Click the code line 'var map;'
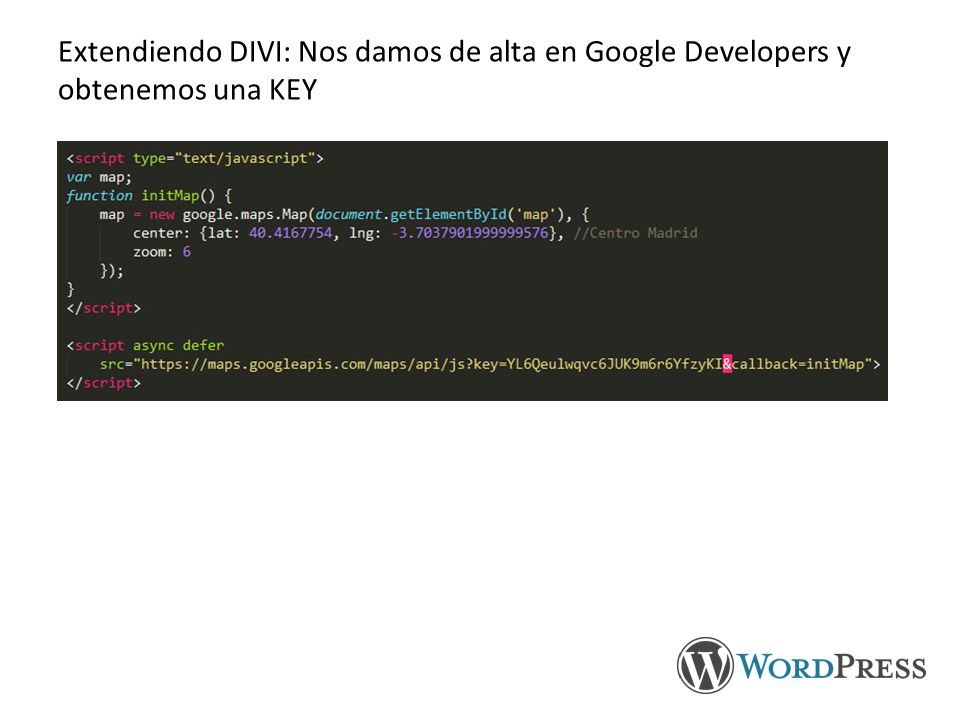 coord(99,177)
